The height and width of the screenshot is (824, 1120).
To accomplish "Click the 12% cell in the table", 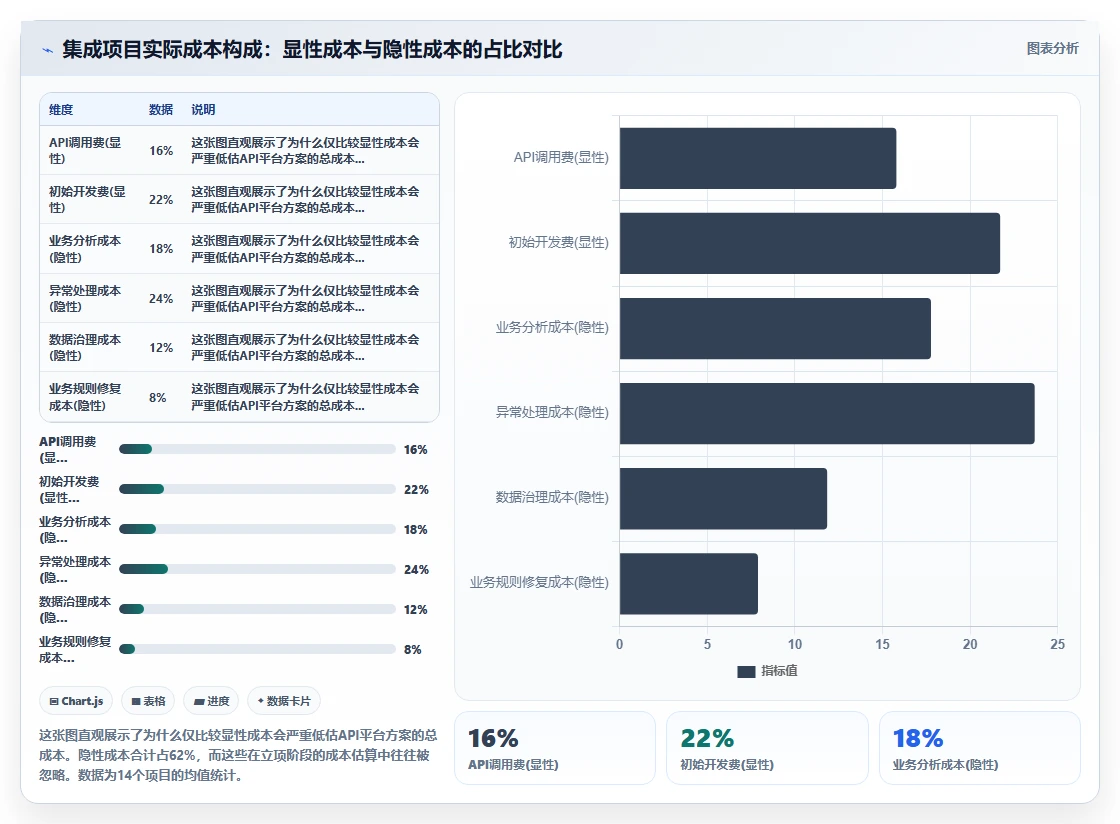I will pos(161,348).
